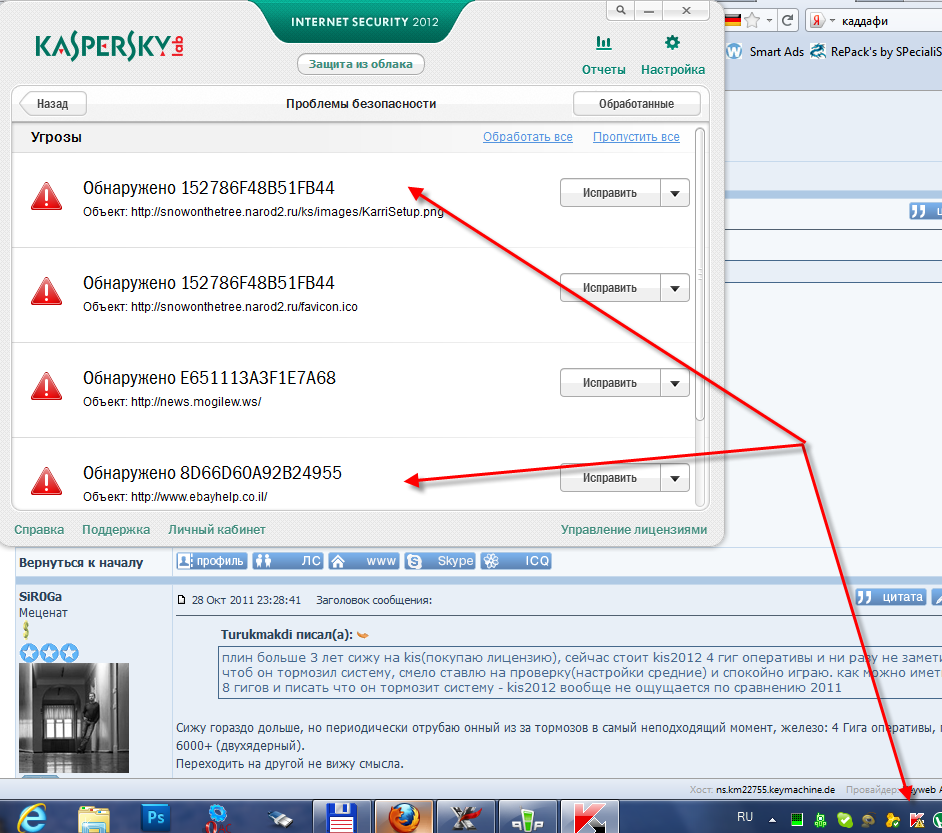Open the ICQ contact button
The width and height of the screenshot is (942, 833).
(516, 561)
